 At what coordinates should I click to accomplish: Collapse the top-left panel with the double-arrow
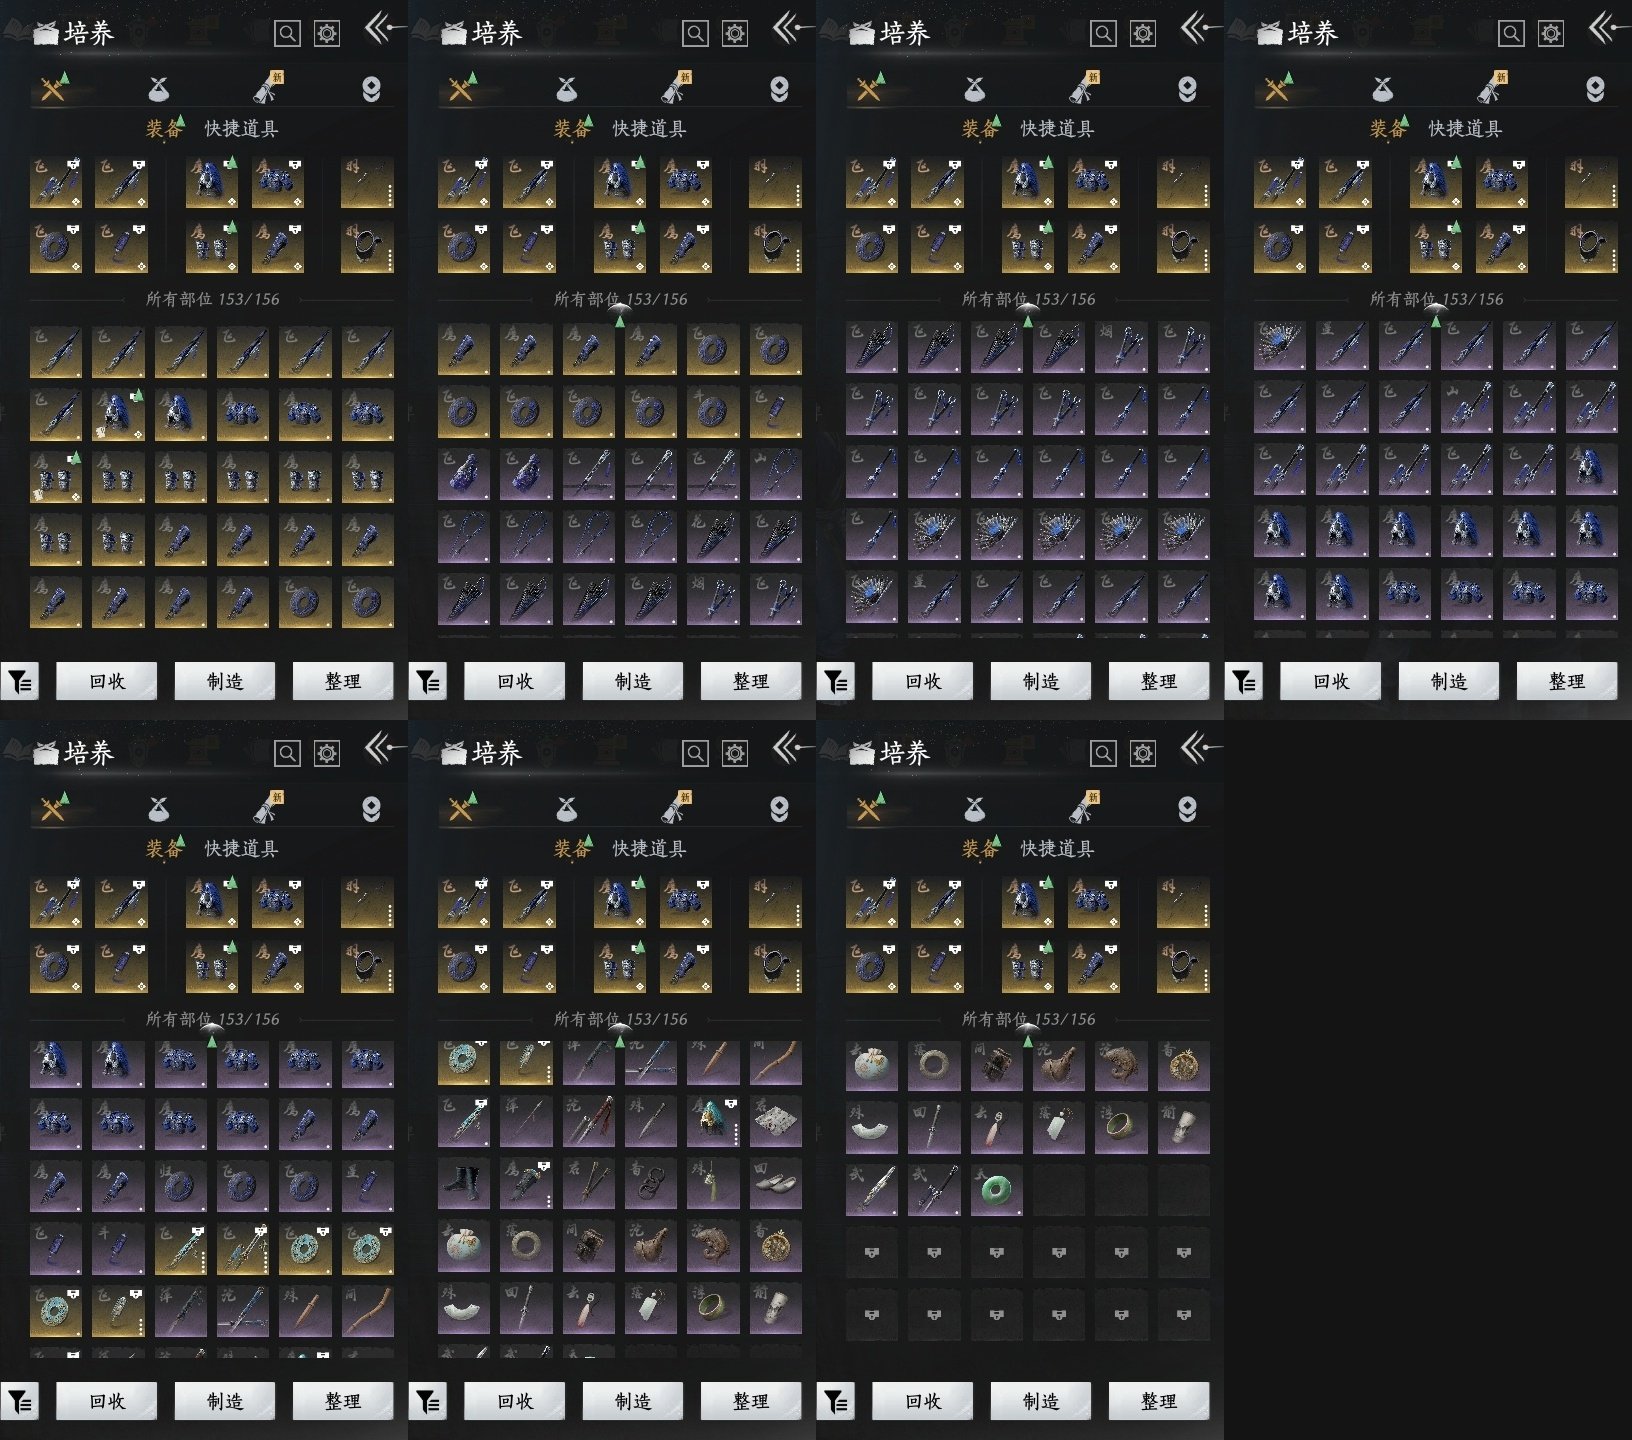382,29
